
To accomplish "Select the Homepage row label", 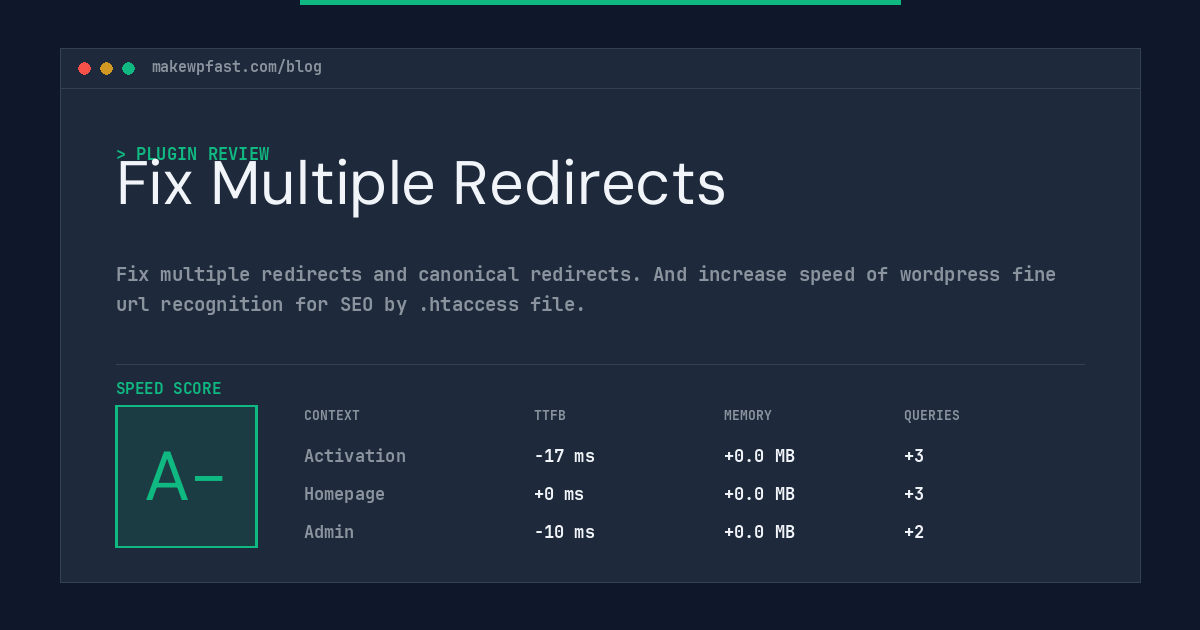I will (344, 494).
